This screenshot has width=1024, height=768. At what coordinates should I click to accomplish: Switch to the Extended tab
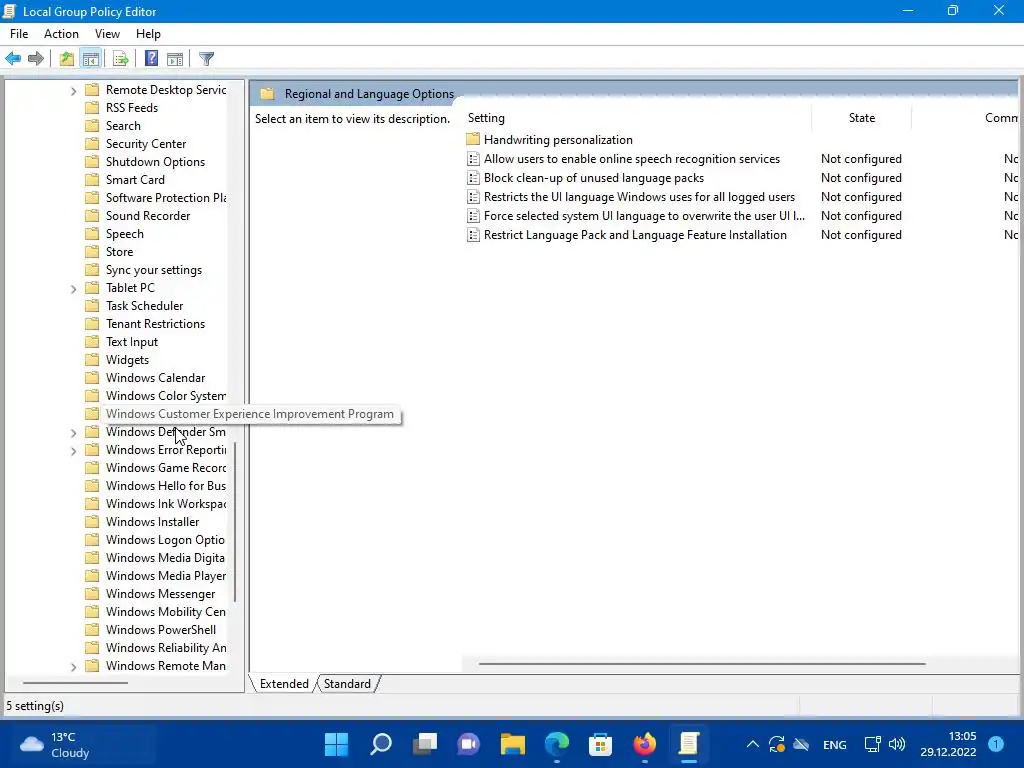click(284, 684)
